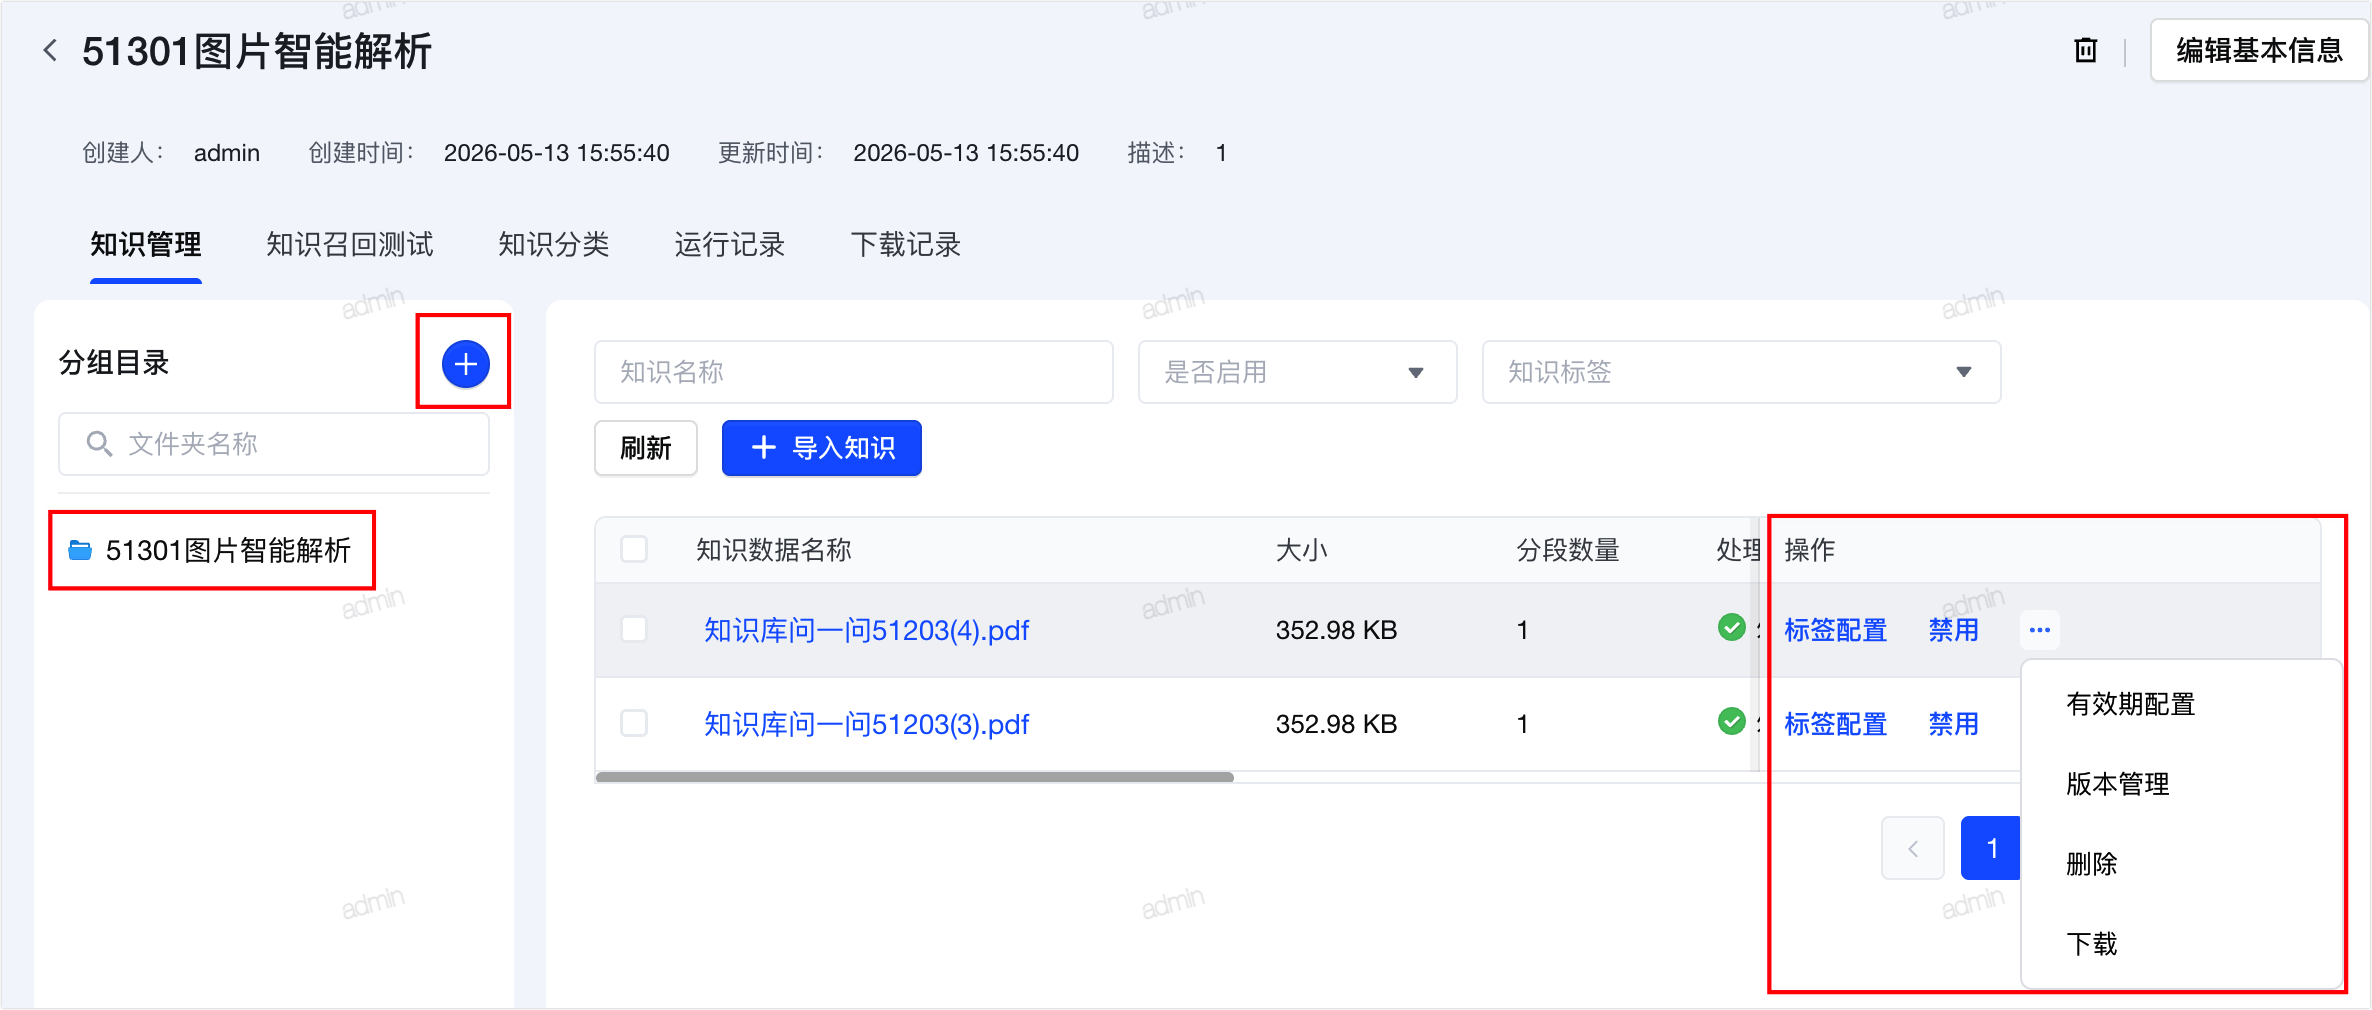Go back using the left arrow beside title

(x=50, y=51)
